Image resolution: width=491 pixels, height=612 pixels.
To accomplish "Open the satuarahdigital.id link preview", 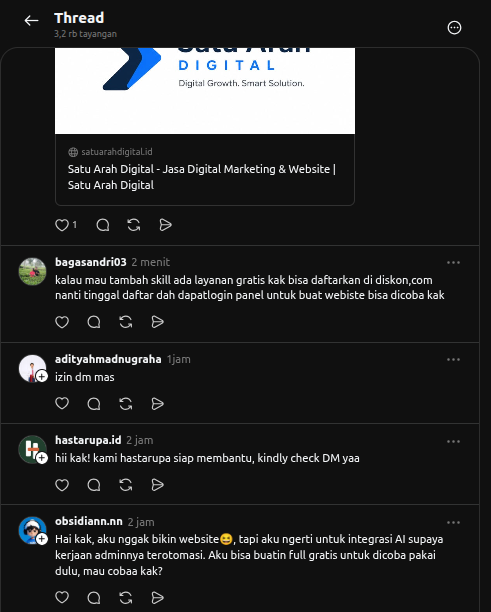I will (205, 169).
